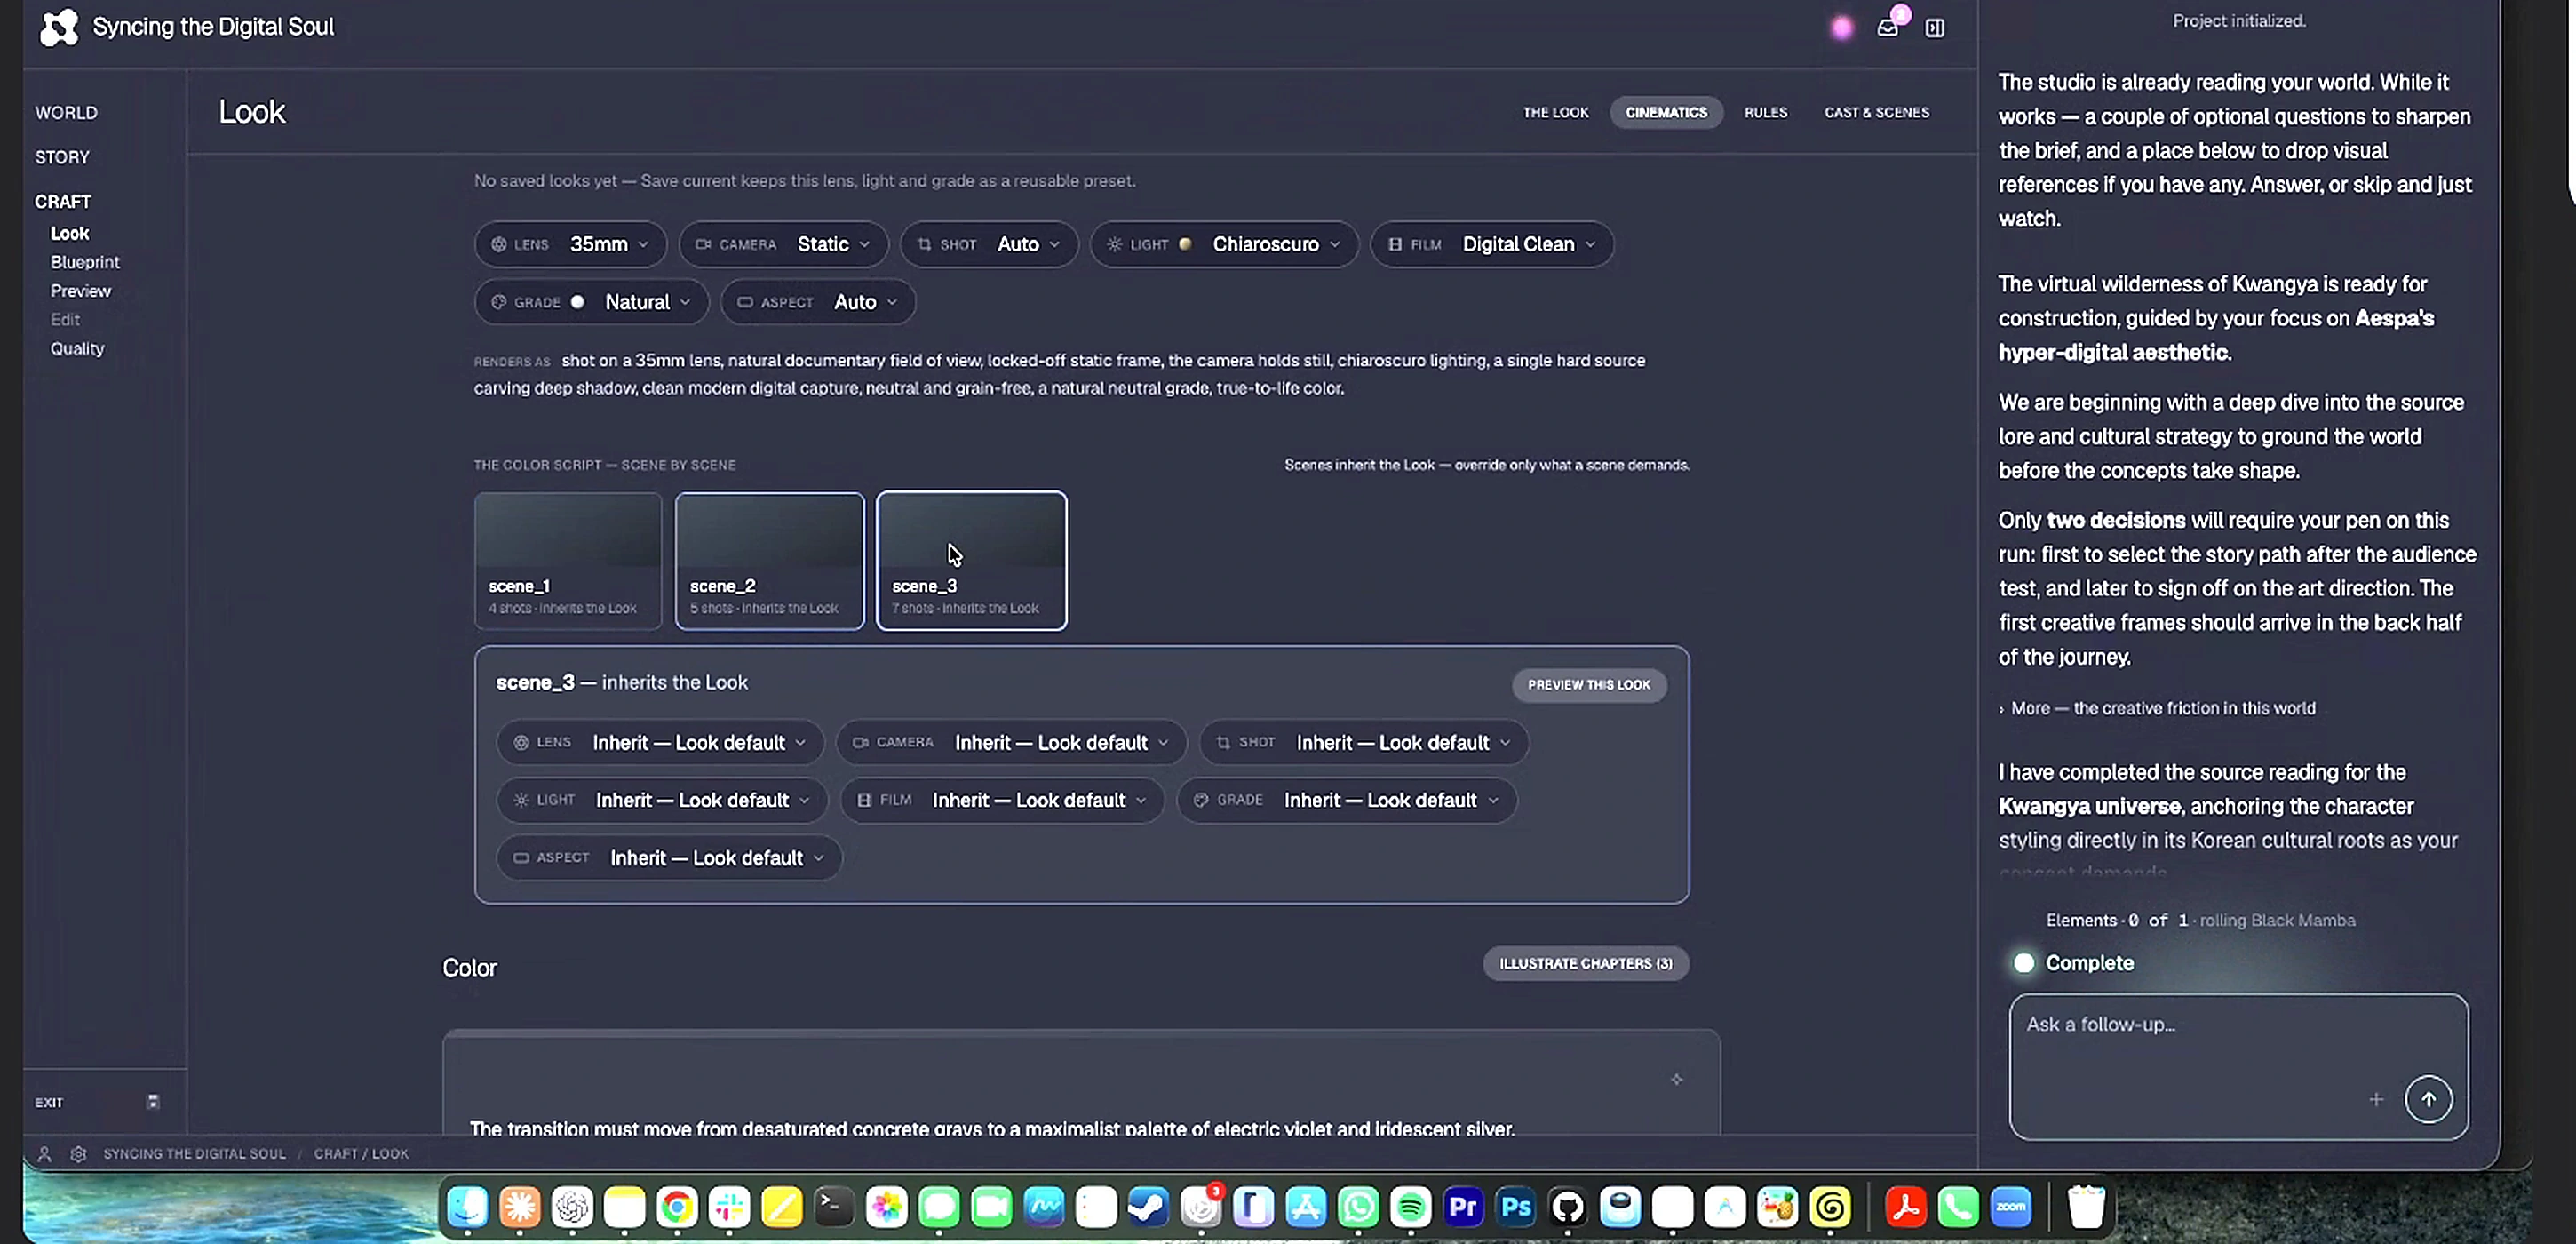Open the Blueprint item in Craft sidebar

85,262
